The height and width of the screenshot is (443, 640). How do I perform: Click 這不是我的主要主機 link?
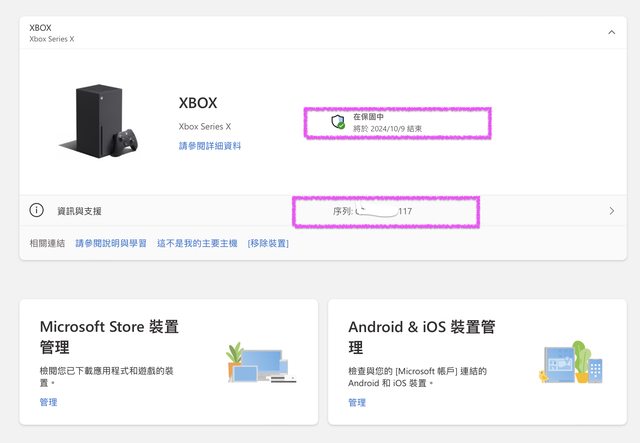[197, 243]
